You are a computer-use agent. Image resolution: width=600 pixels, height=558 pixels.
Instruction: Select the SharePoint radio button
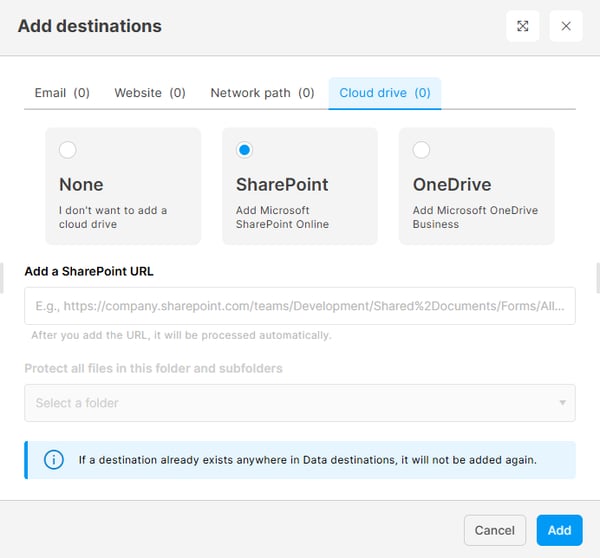click(245, 150)
